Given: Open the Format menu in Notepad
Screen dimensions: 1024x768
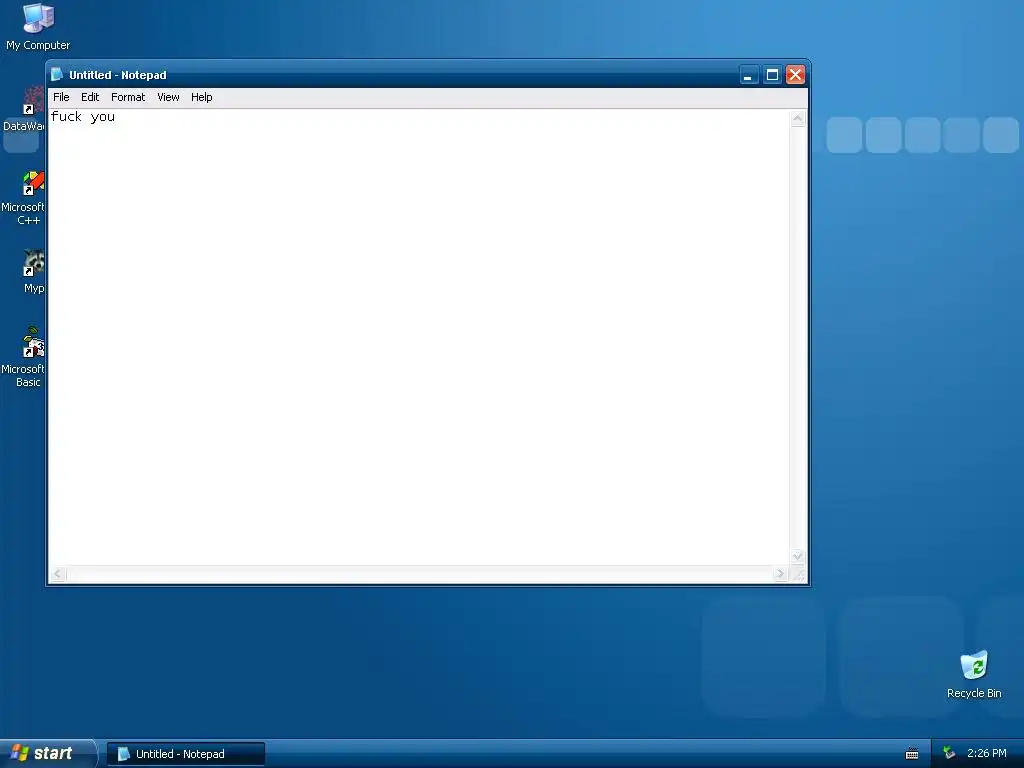Looking at the screenshot, I should (128, 97).
